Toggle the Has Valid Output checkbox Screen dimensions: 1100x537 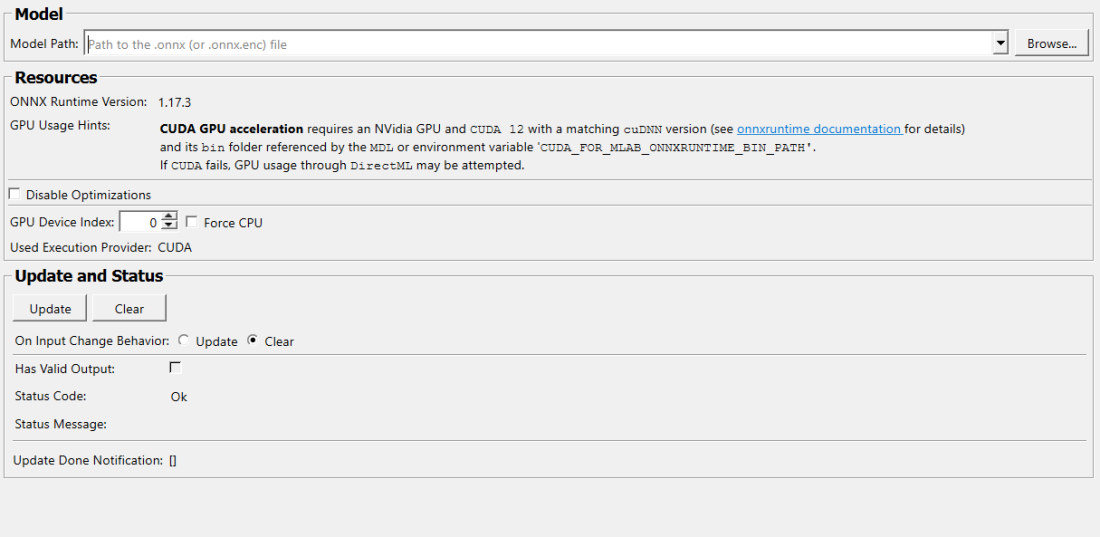[176, 368]
